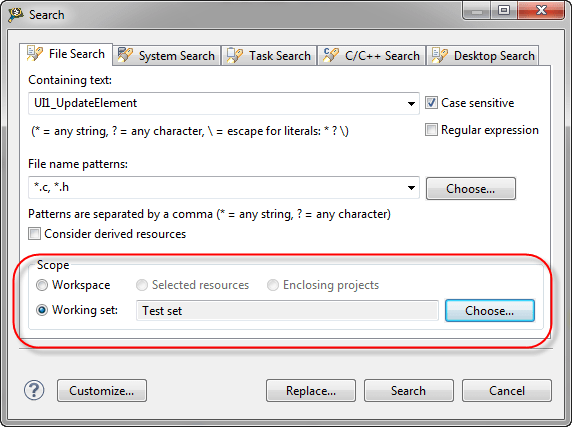572x427 pixels.
Task: Switch to the Desktop Search tab
Action: click(x=483, y=55)
